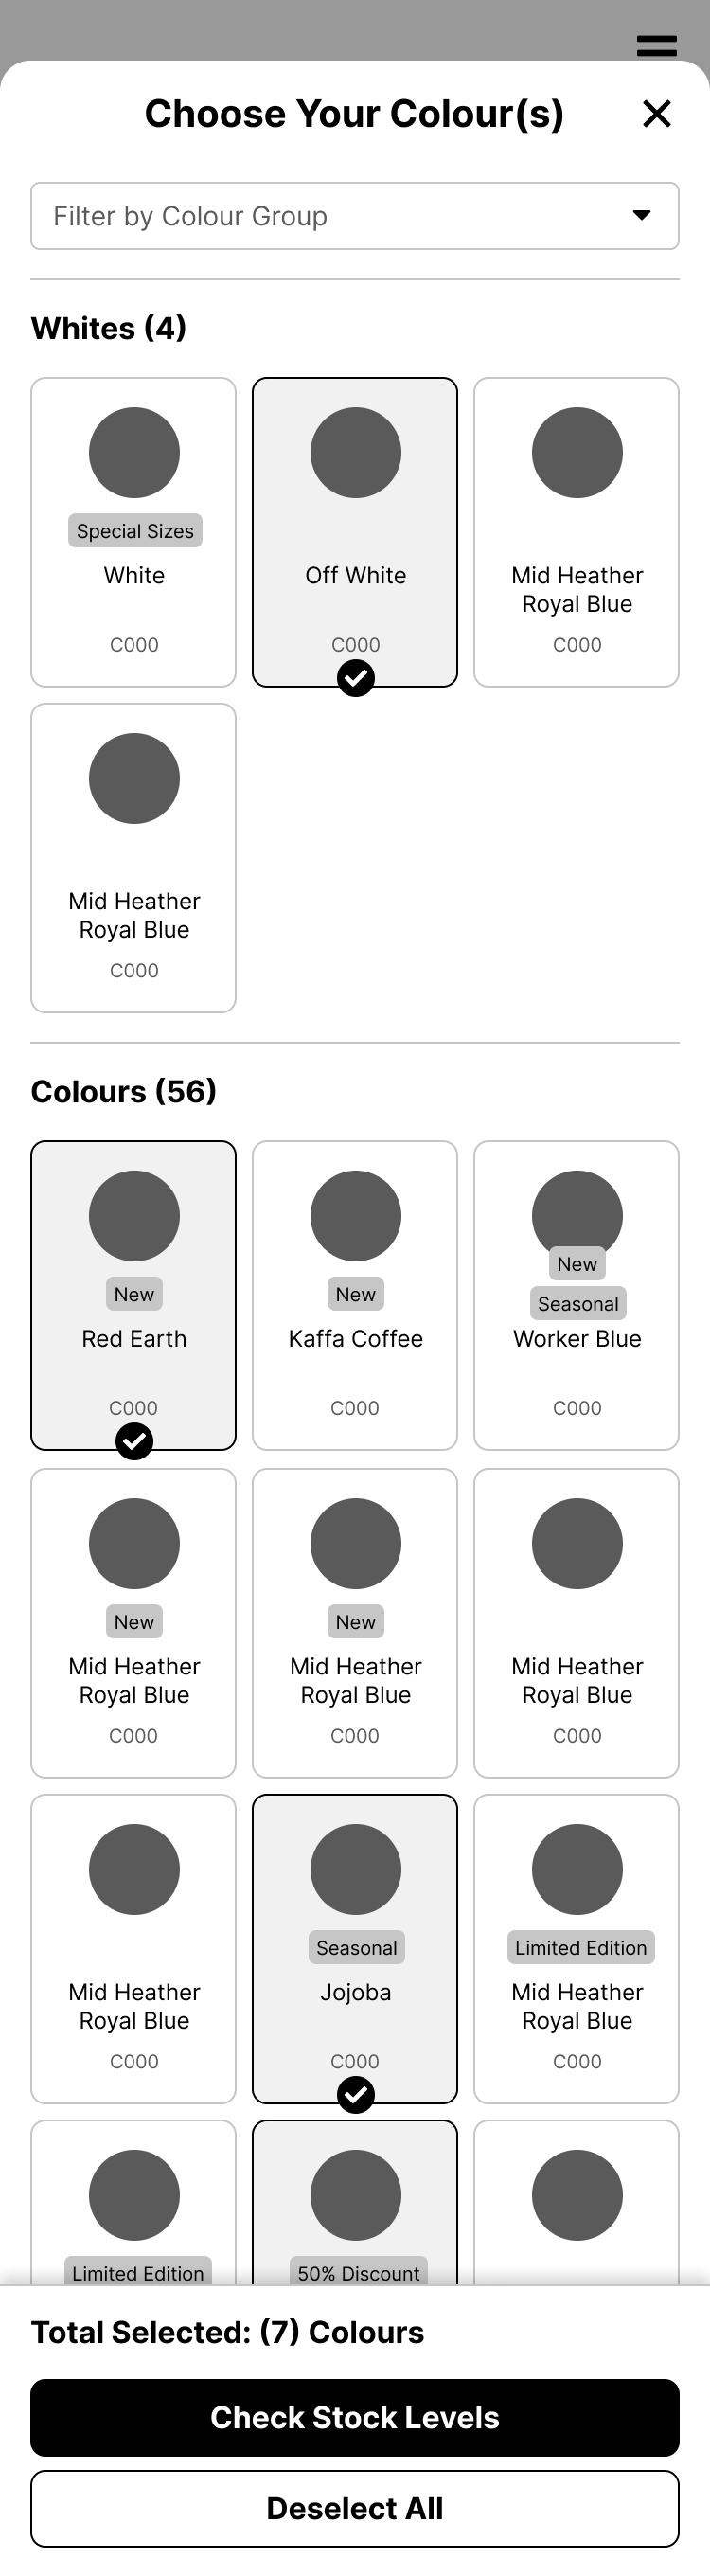Click the Limited Edition badge above Mid Heather

point(581,1948)
